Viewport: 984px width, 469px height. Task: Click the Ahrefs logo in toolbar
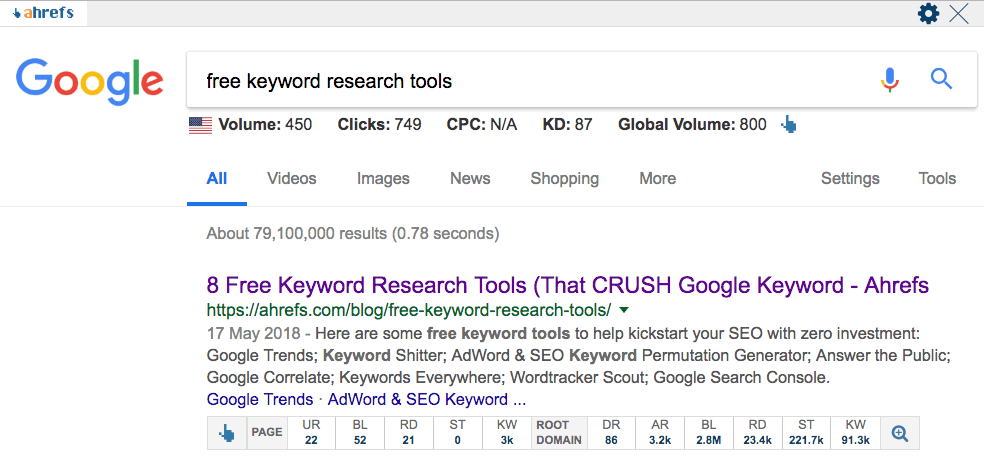[43, 13]
